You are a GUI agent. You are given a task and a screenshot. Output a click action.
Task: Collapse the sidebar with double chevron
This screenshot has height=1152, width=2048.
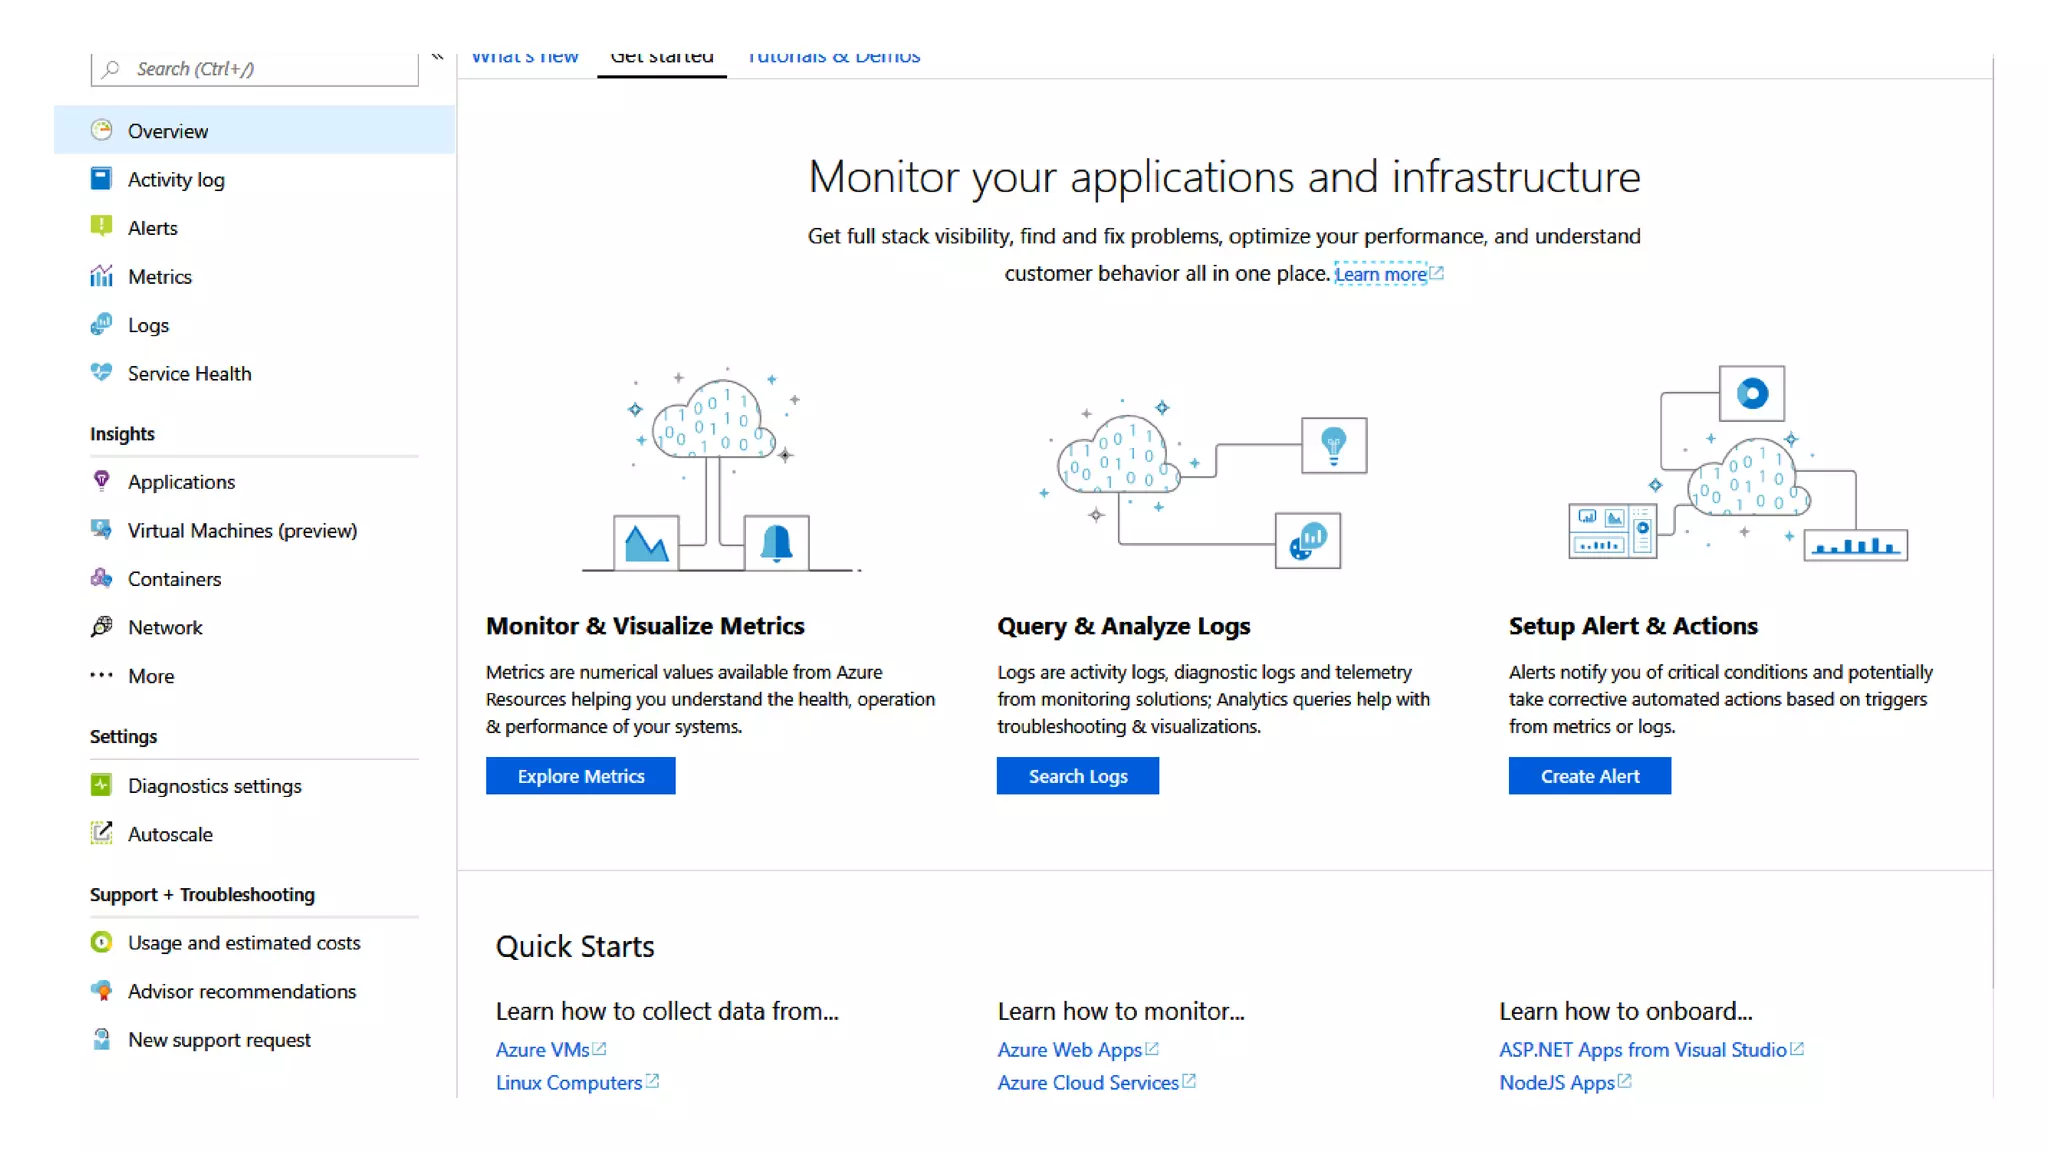tap(437, 57)
